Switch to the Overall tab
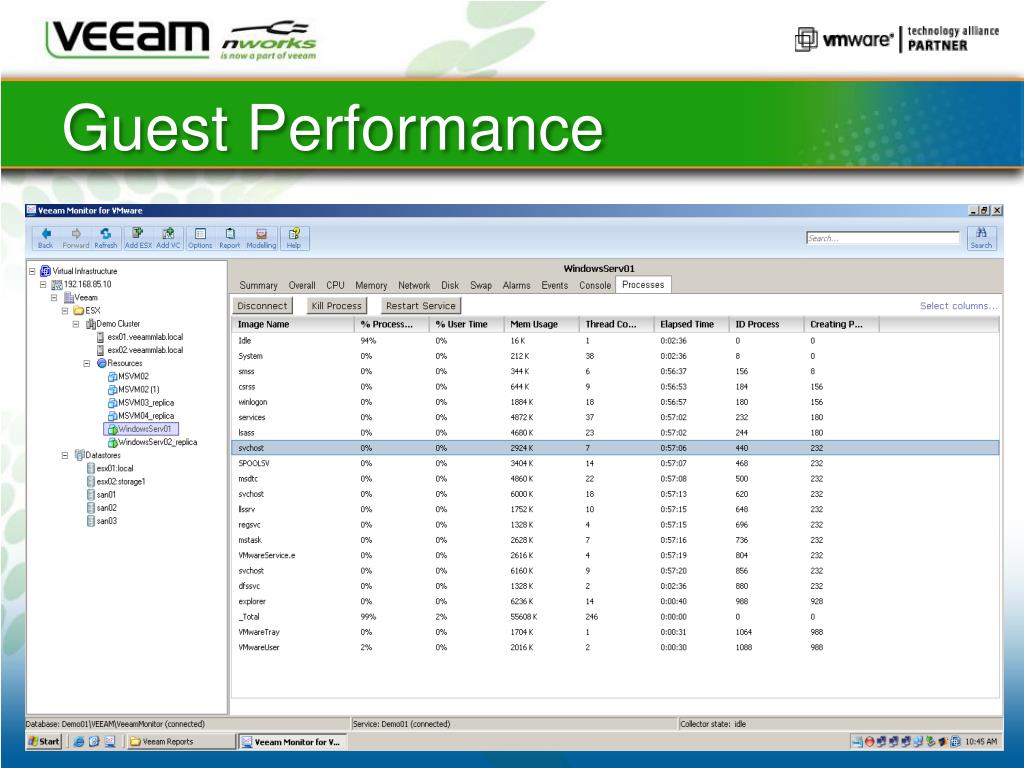Viewport: 1024px width, 768px height. click(x=302, y=285)
